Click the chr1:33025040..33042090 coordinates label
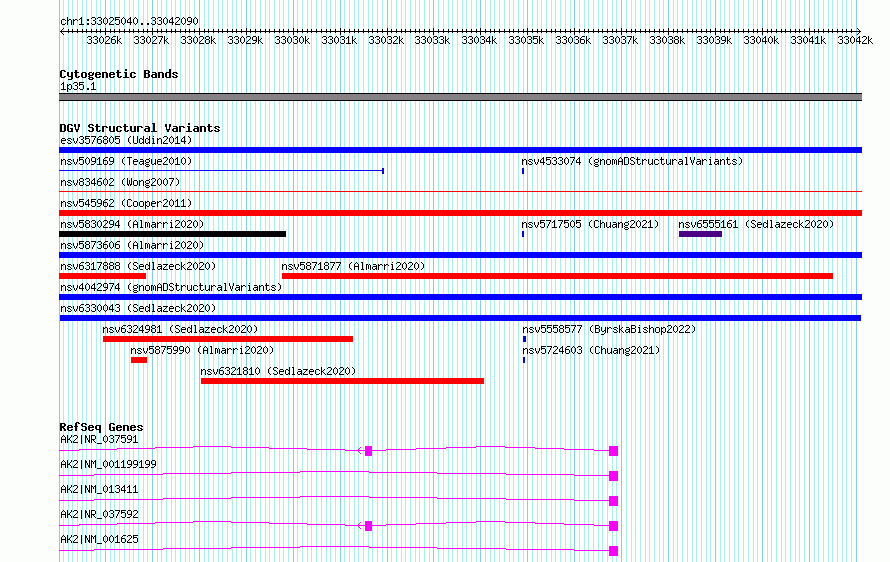The width and height of the screenshot is (890, 562). (129, 21)
